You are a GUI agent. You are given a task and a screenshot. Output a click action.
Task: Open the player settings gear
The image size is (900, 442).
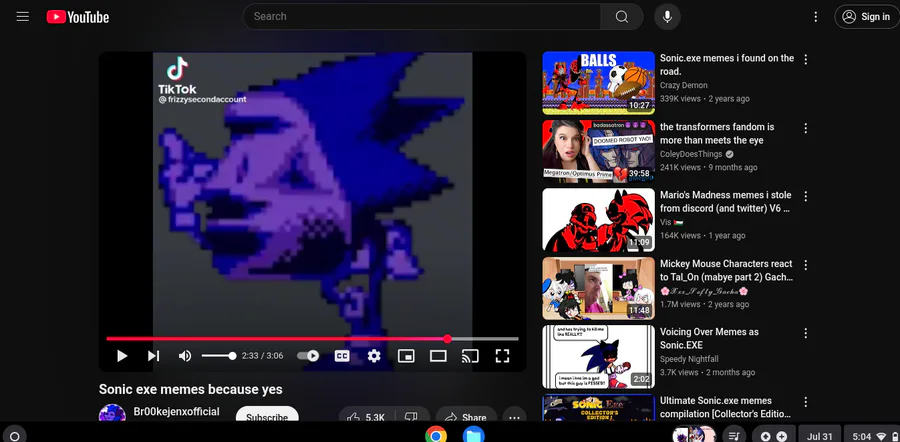pos(374,356)
